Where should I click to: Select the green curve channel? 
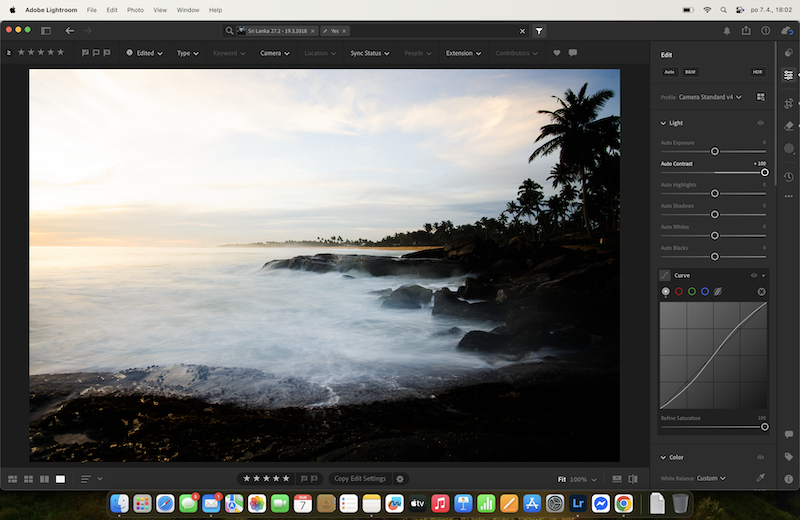coord(692,291)
